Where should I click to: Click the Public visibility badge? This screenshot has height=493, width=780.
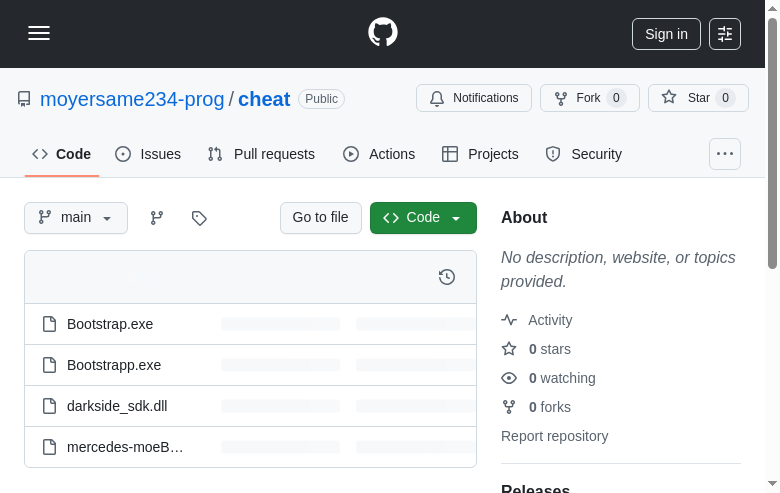point(321,99)
